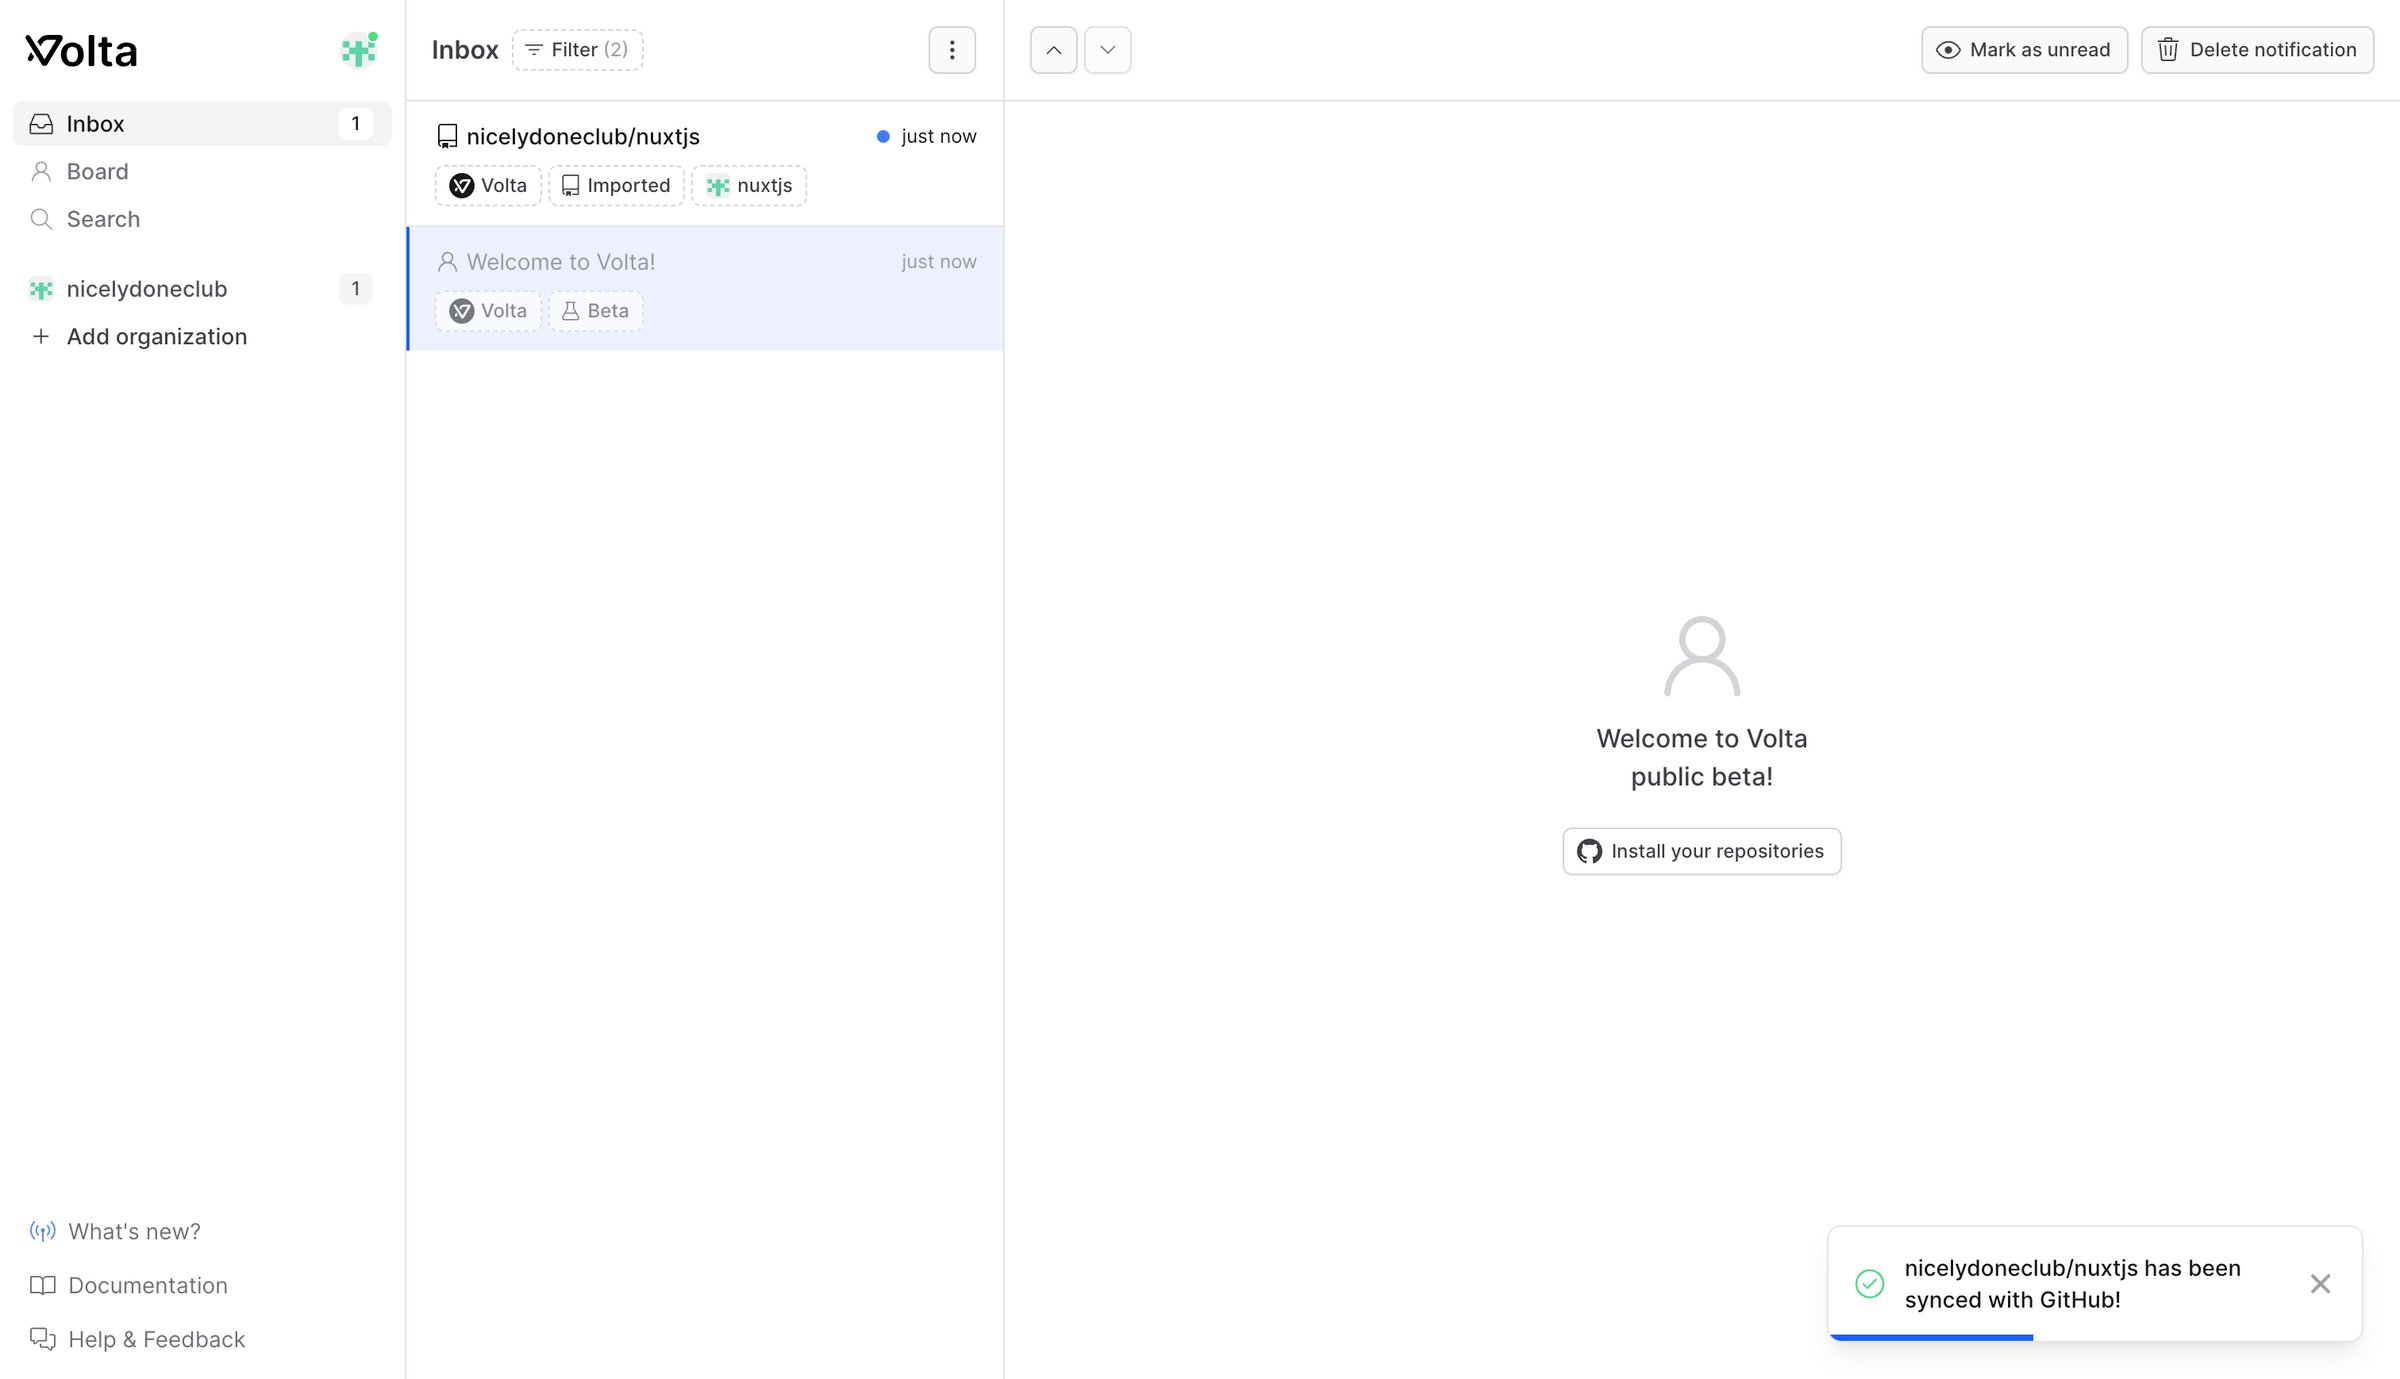
Task: Click the nuxtjs tag
Action: point(749,186)
